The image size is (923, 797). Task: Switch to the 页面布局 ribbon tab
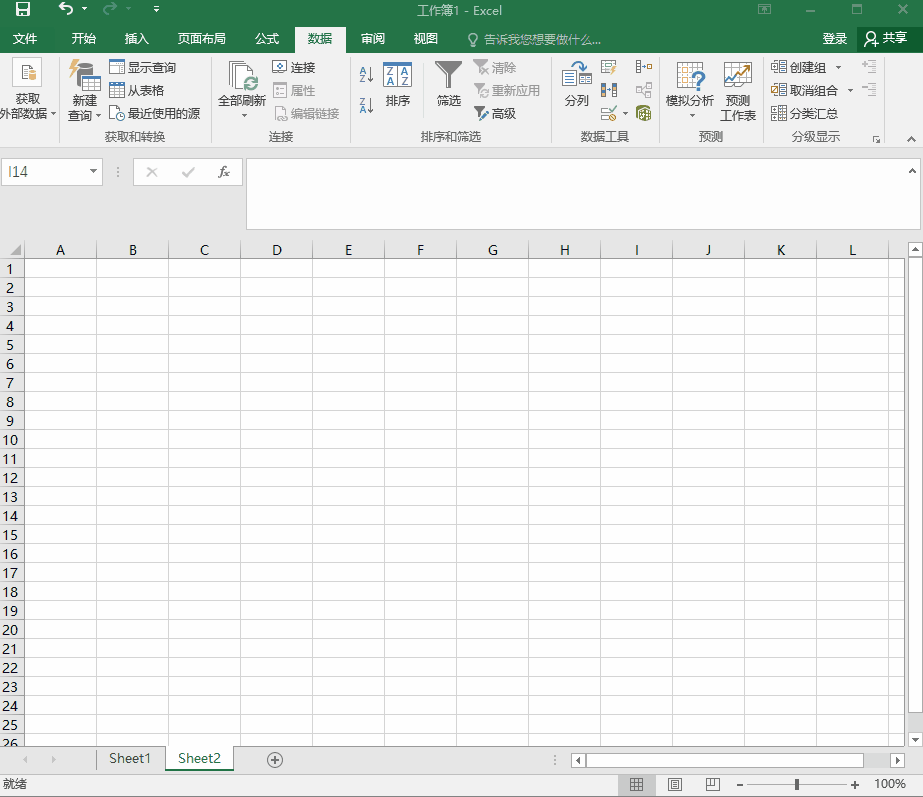(202, 39)
